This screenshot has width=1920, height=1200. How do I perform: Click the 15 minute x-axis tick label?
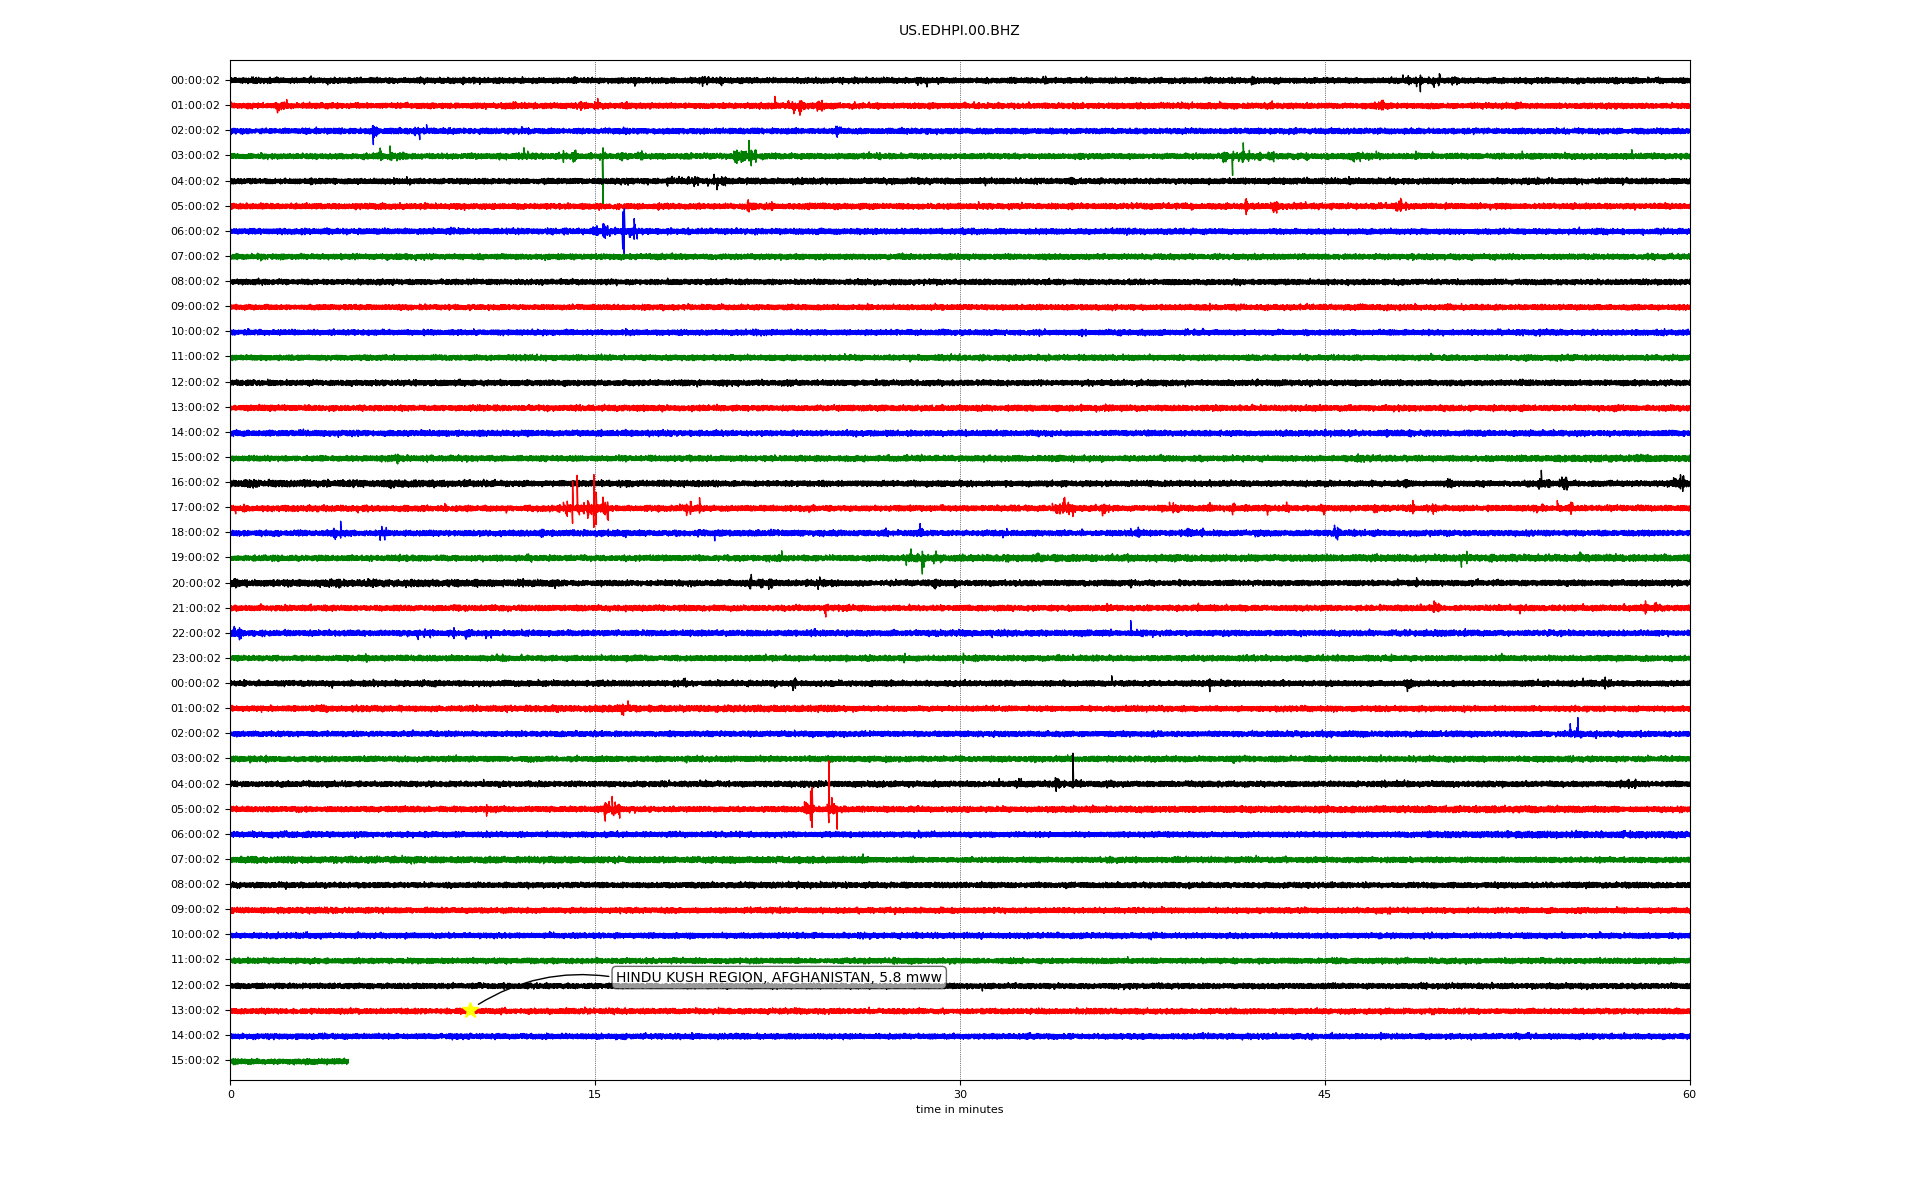click(595, 1094)
